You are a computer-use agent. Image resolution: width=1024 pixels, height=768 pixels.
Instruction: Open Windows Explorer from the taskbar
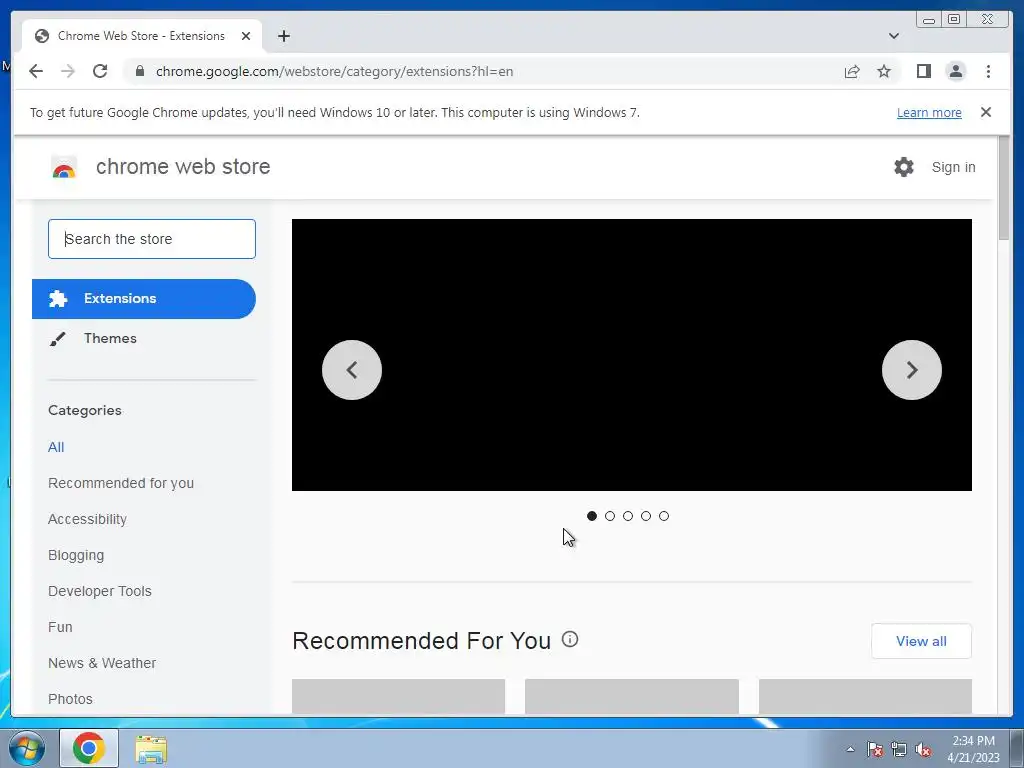tap(151, 749)
